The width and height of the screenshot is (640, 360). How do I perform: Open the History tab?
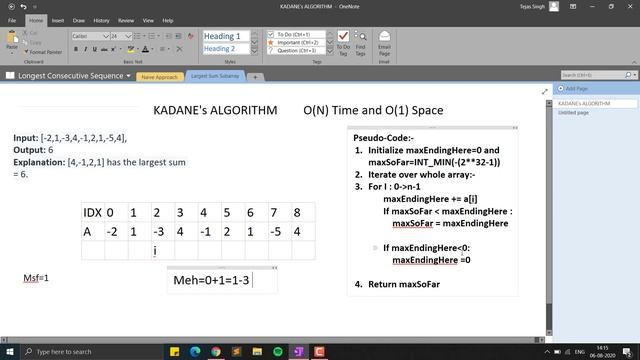click(101, 20)
